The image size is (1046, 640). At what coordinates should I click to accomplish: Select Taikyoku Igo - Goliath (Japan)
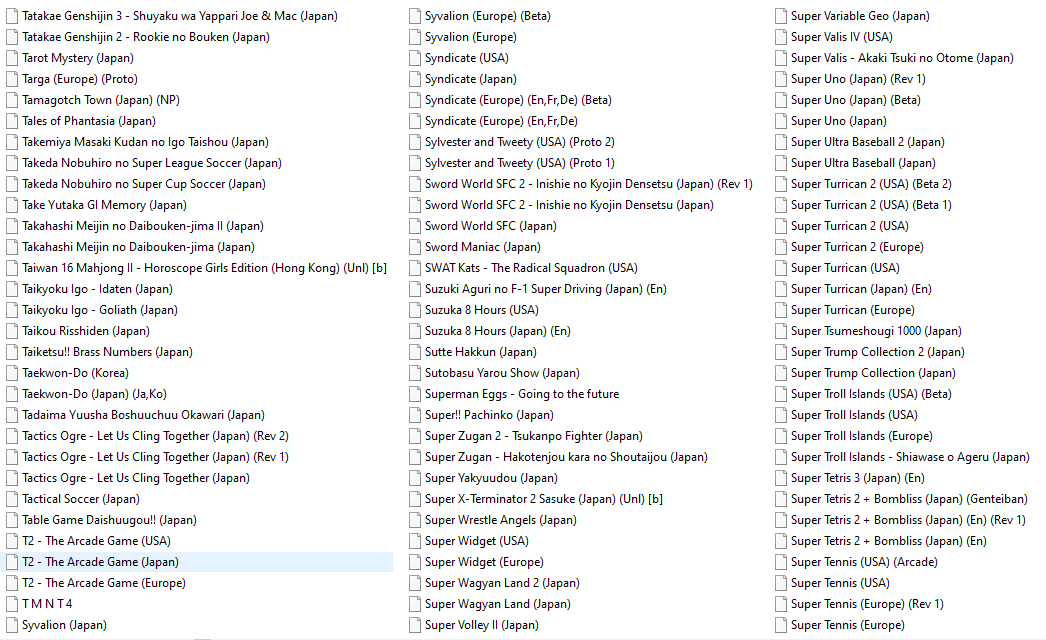point(99,310)
